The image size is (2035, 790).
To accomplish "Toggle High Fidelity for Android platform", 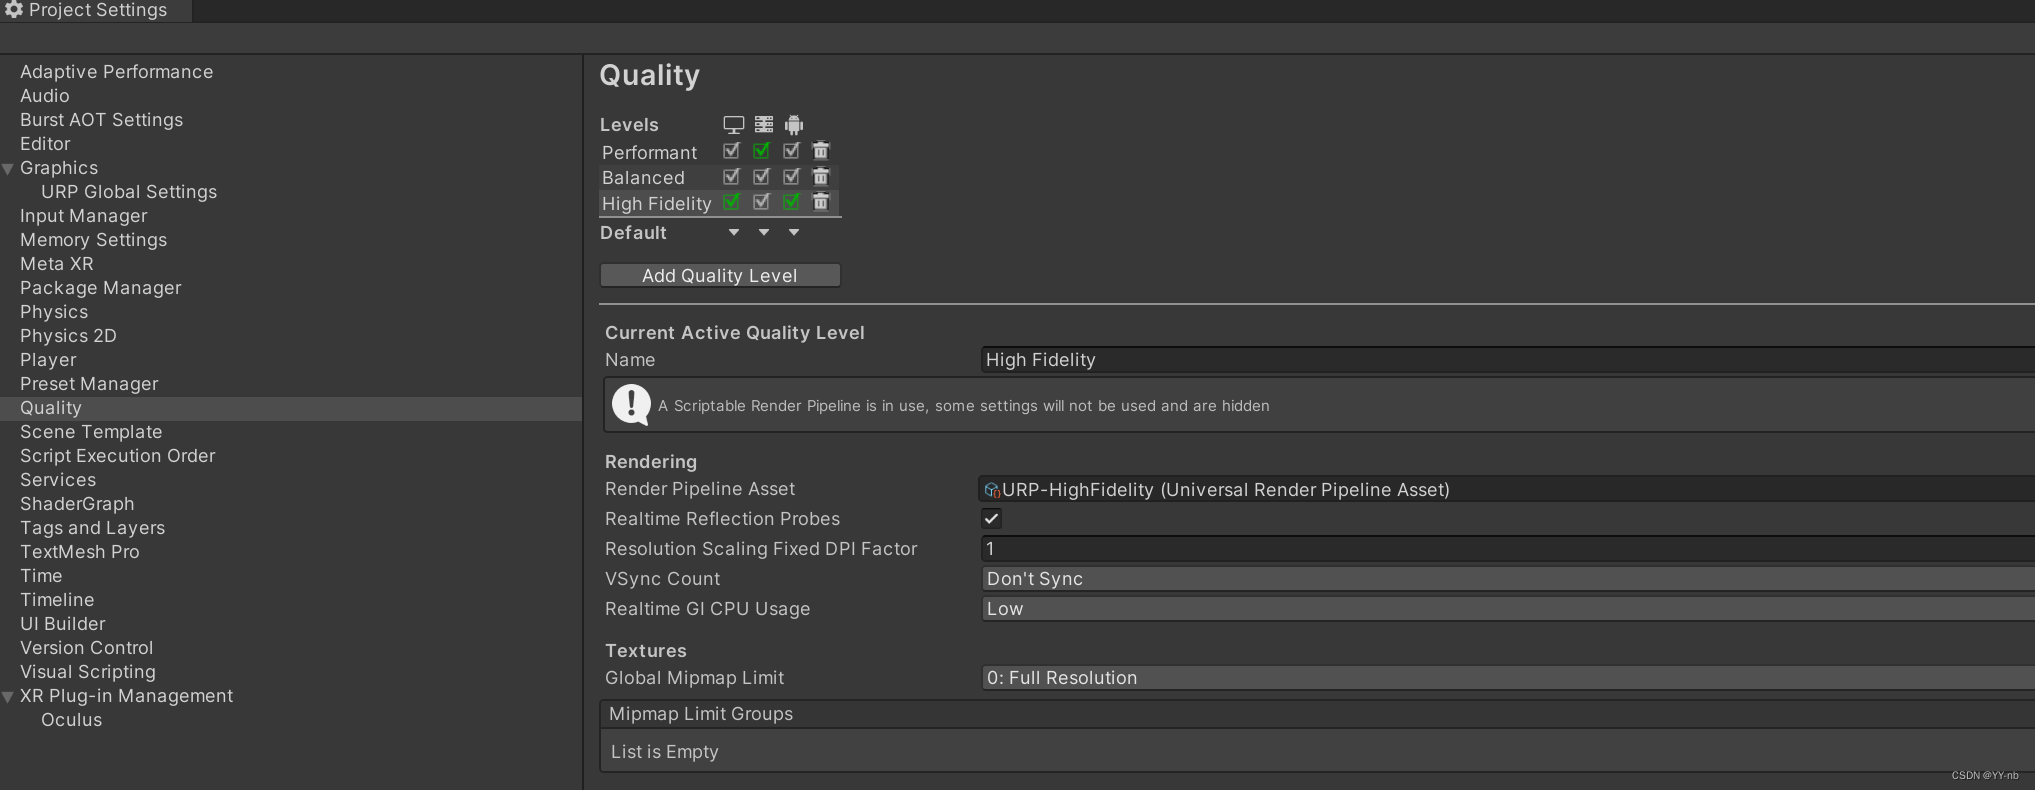I will (791, 202).
